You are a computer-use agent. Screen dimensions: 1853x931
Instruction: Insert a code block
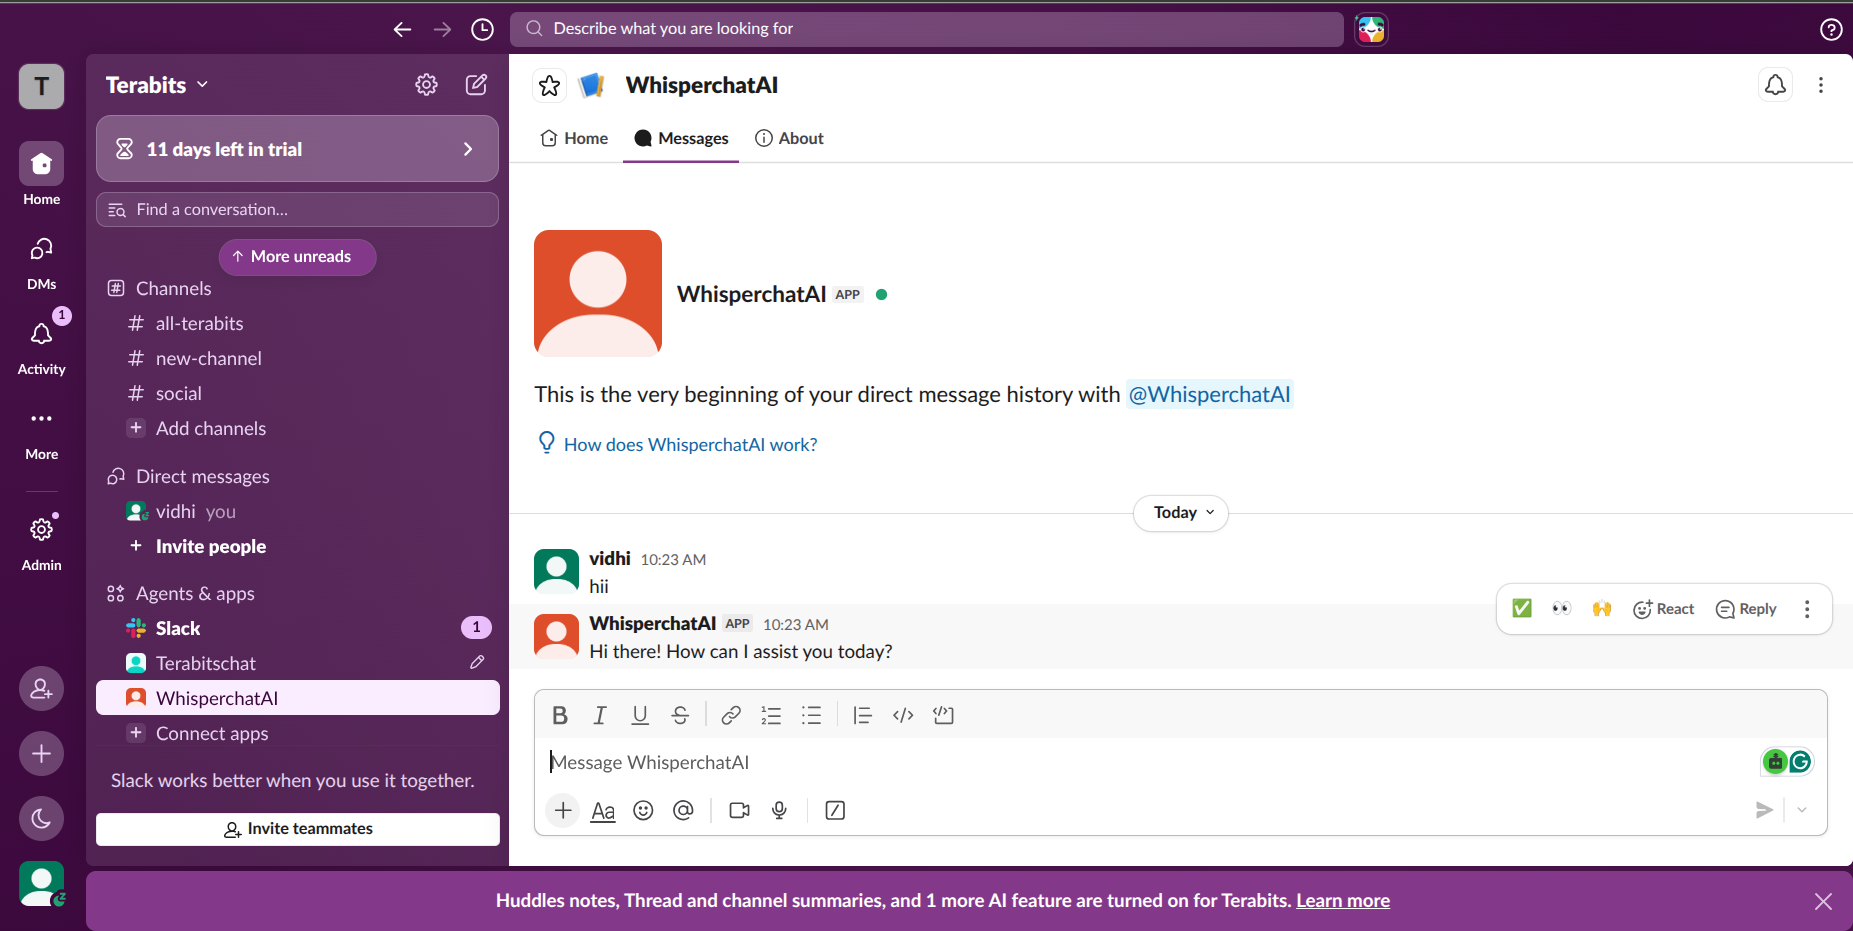pyautogui.click(x=943, y=715)
